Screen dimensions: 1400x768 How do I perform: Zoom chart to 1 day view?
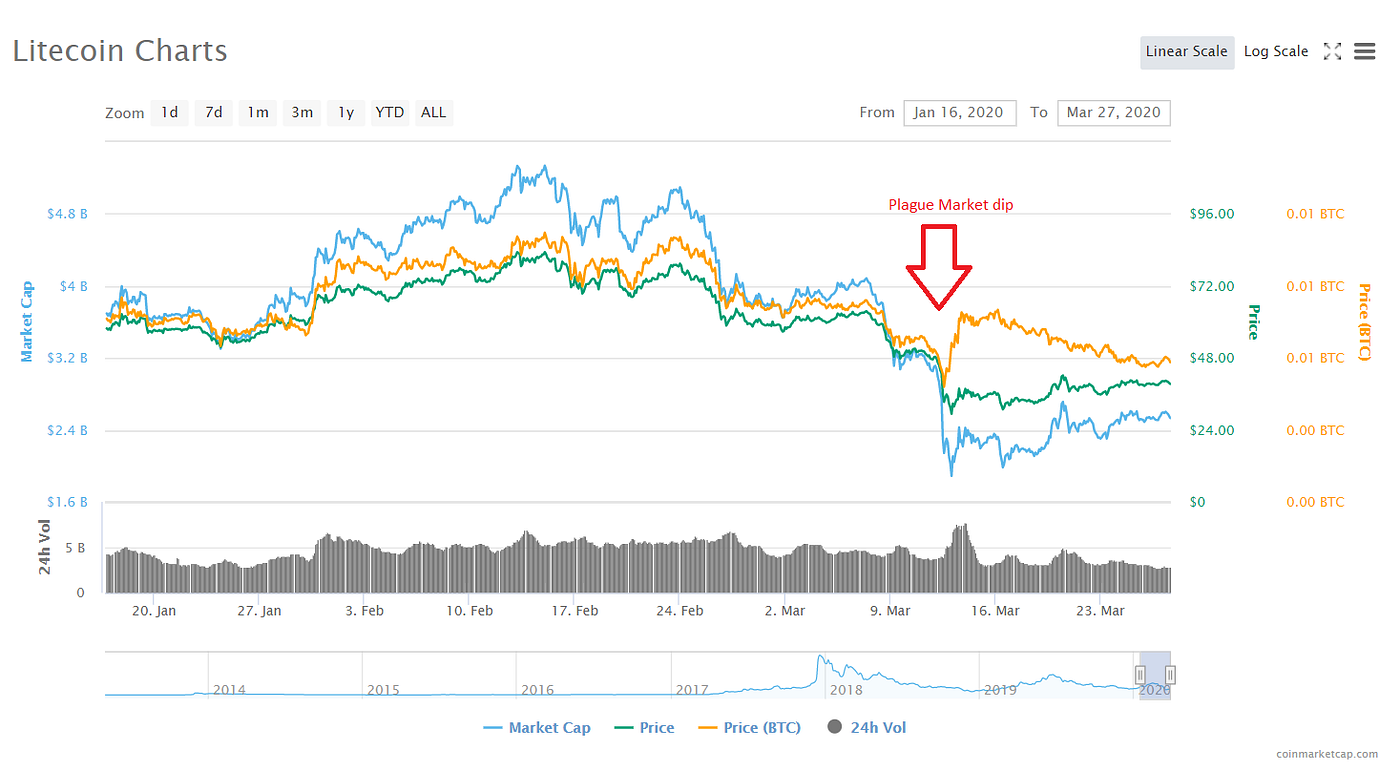[169, 112]
